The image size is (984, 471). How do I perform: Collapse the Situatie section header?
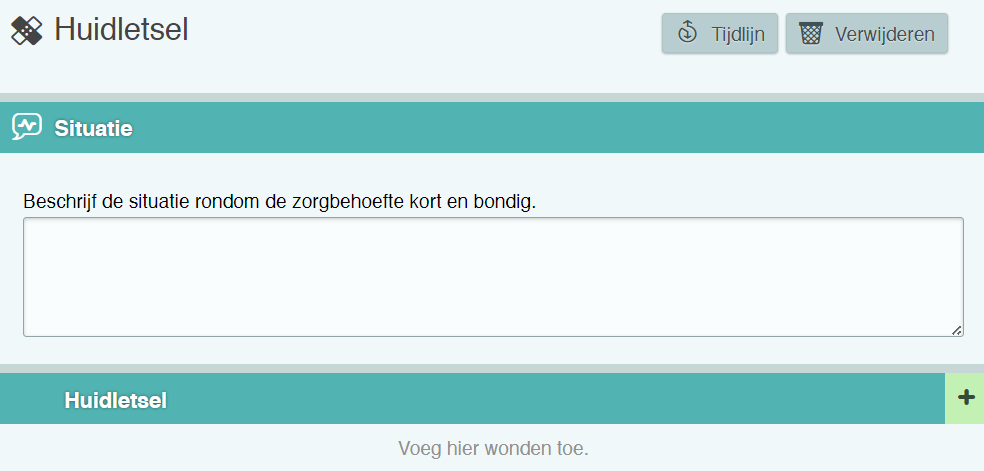500,127
